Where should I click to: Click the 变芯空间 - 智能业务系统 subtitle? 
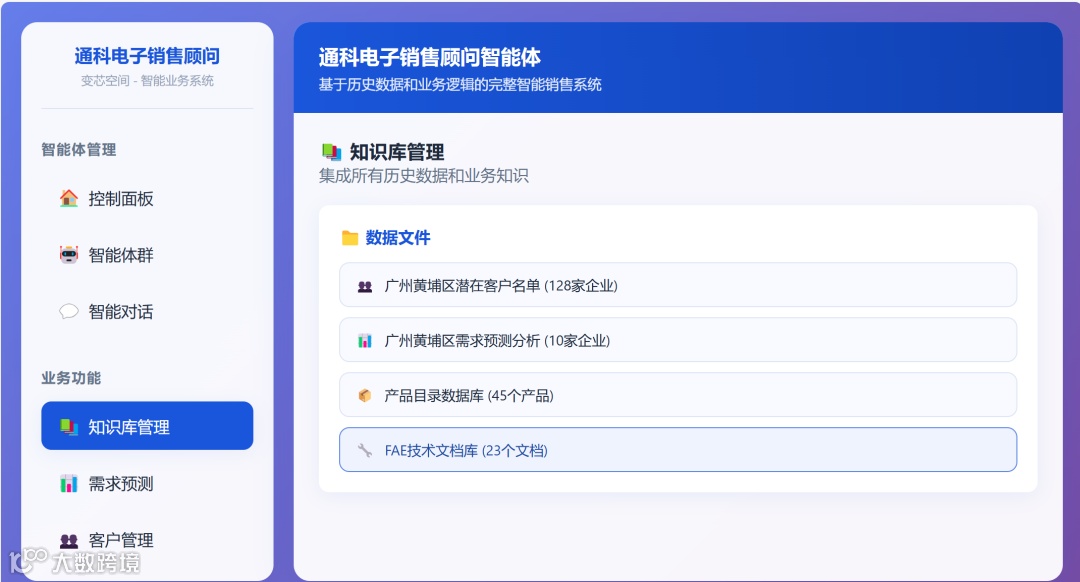click(147, 81)
